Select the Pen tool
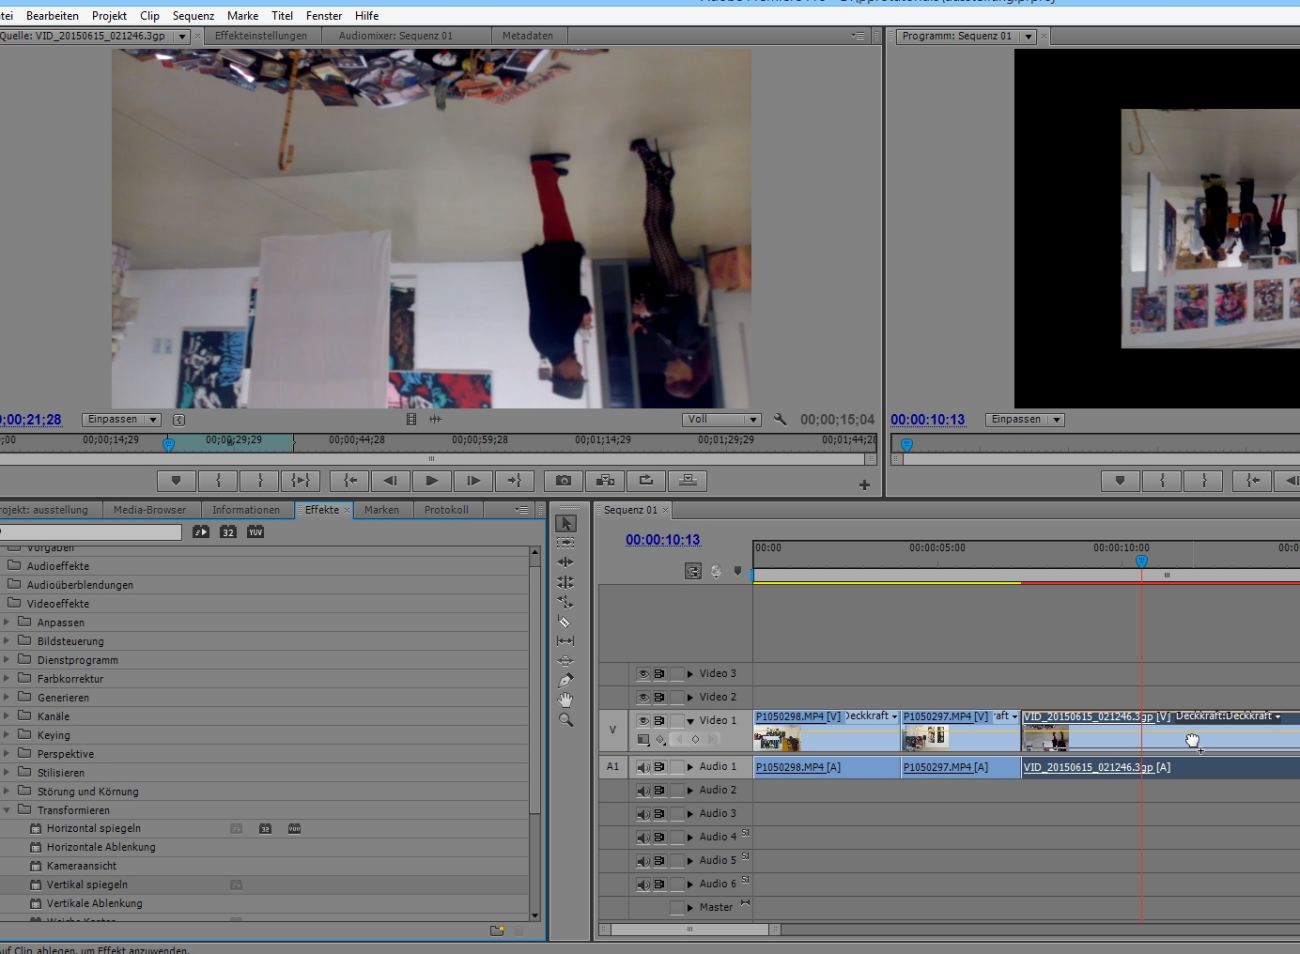The height and width of the screenshot is (954, 1300). tap(566, 680)
